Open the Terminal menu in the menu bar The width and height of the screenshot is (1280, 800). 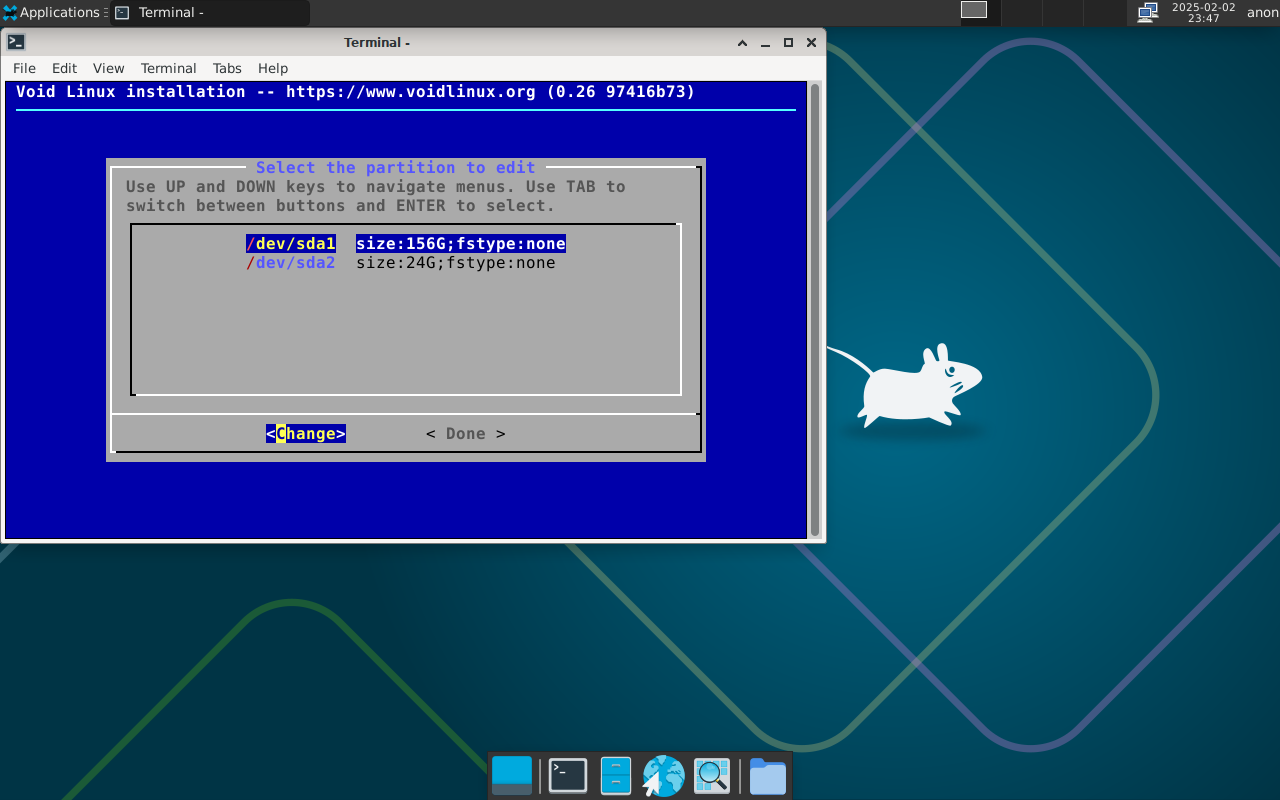[x=168, y=68]
